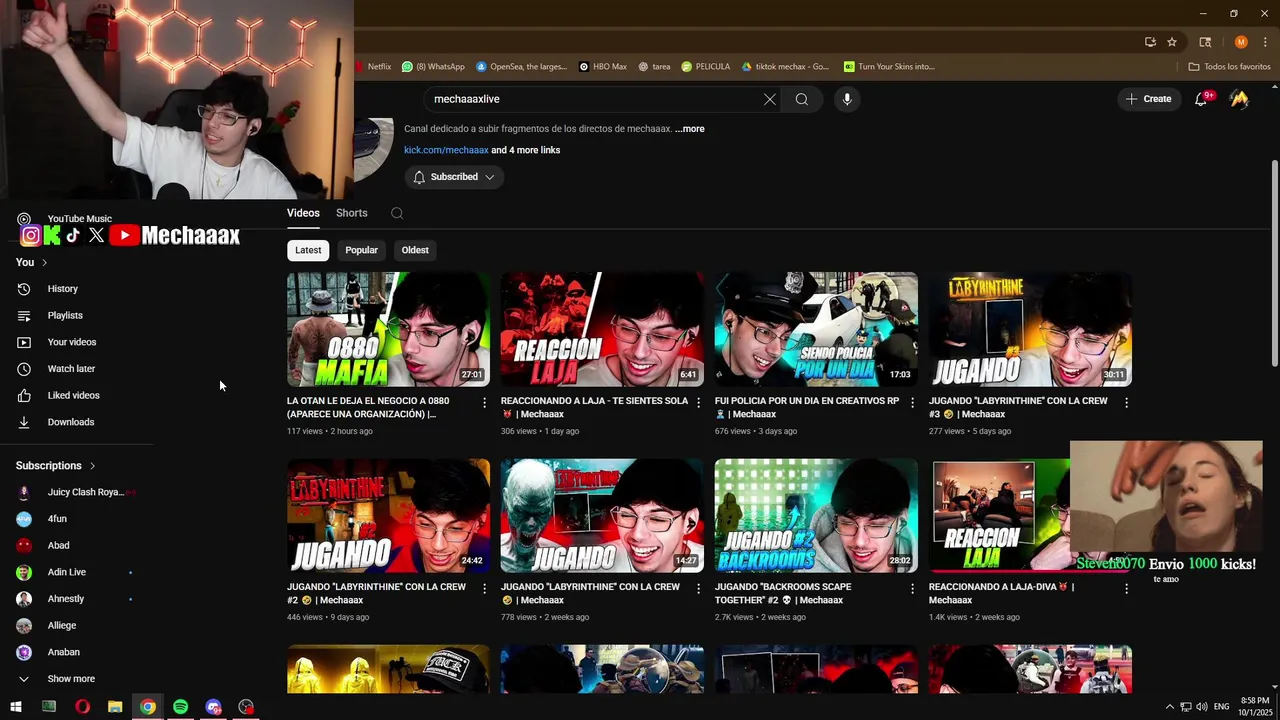Open HBO Max bookmark
Image resolution: width=1280 pixels, height=720 pixels.
point(603,67)
